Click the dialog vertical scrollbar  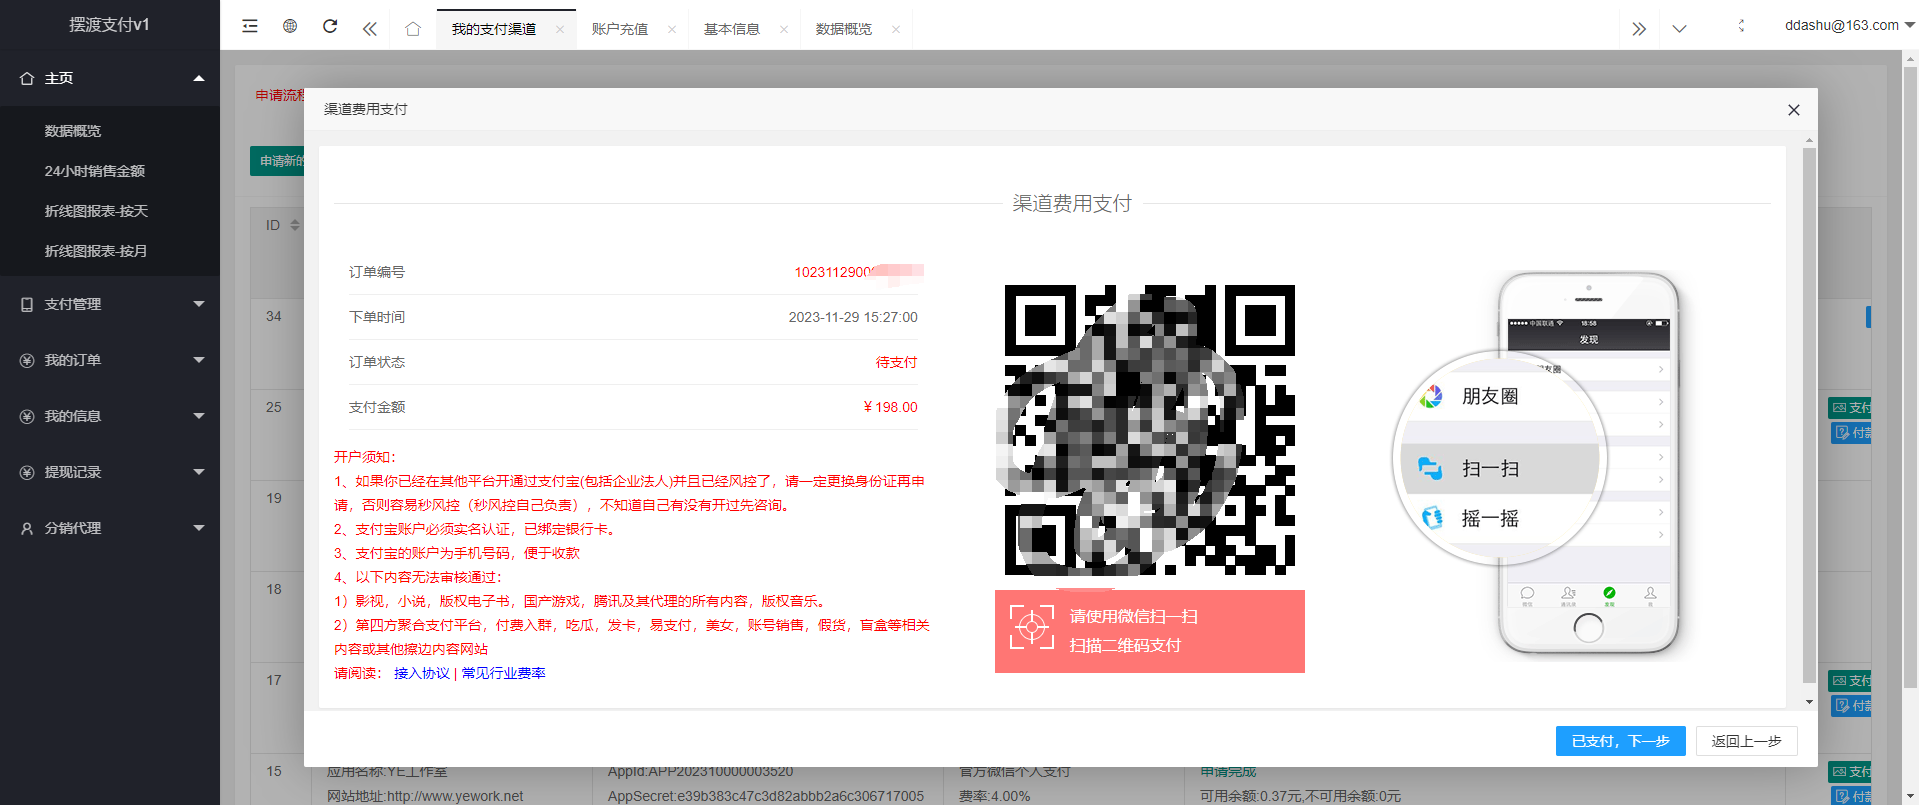pyautogui.click(x=1809, y=415)
